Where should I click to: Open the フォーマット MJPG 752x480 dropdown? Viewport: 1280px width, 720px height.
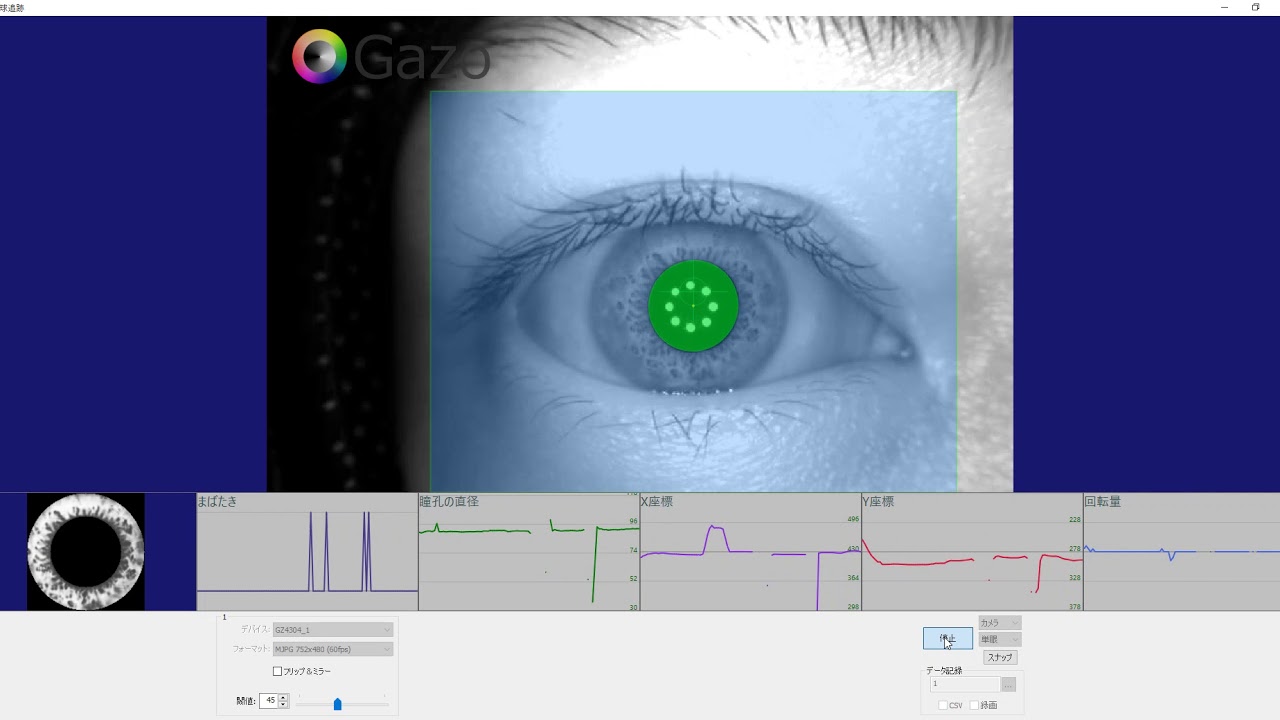point(333,649)
